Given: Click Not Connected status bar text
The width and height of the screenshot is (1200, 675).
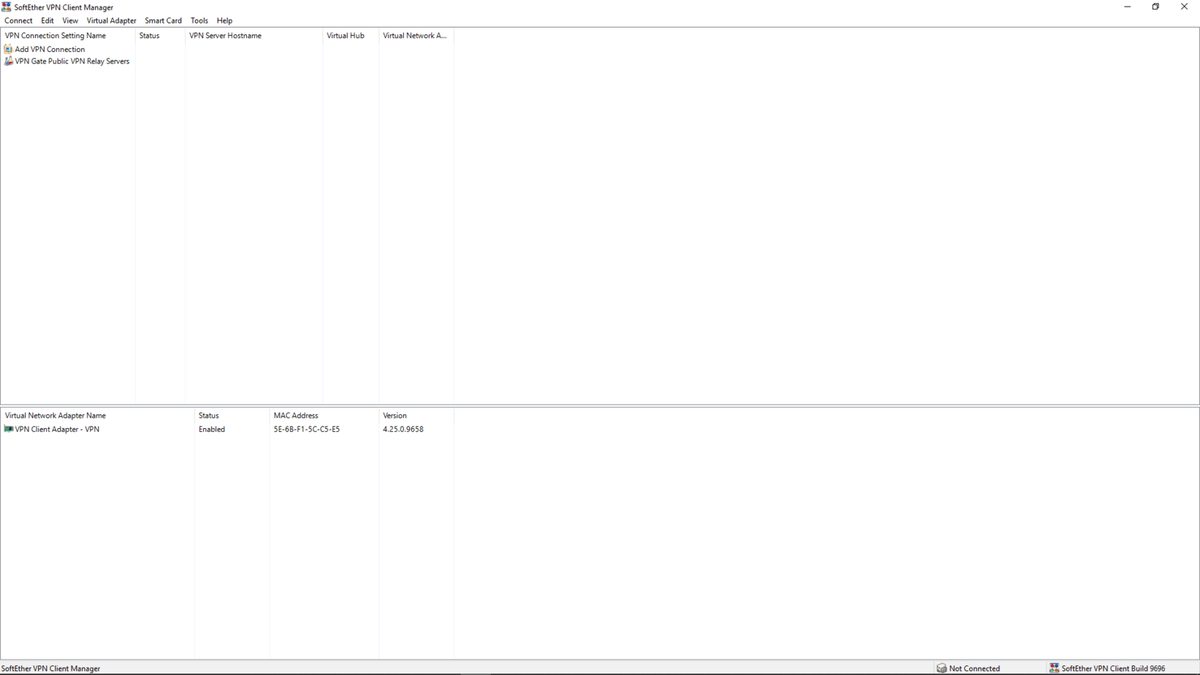Looking at the screenshot, I should point(975,668).
